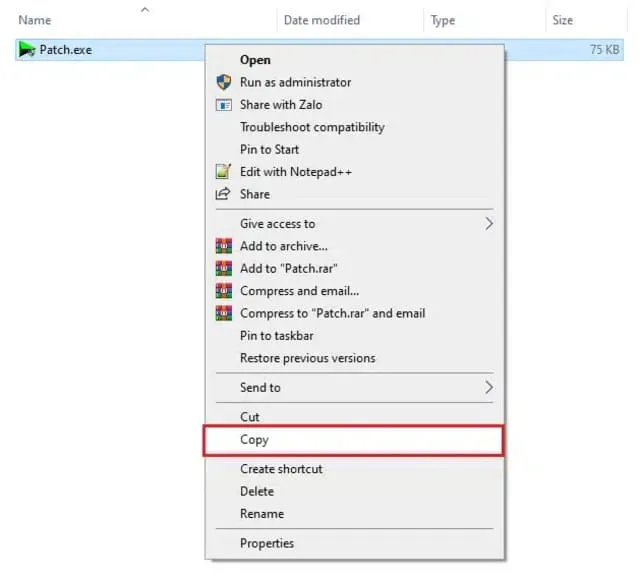
Task: Click the Zalo icon beside Share with Zalo
Action: pyautogui.click(x=224, y=105)
